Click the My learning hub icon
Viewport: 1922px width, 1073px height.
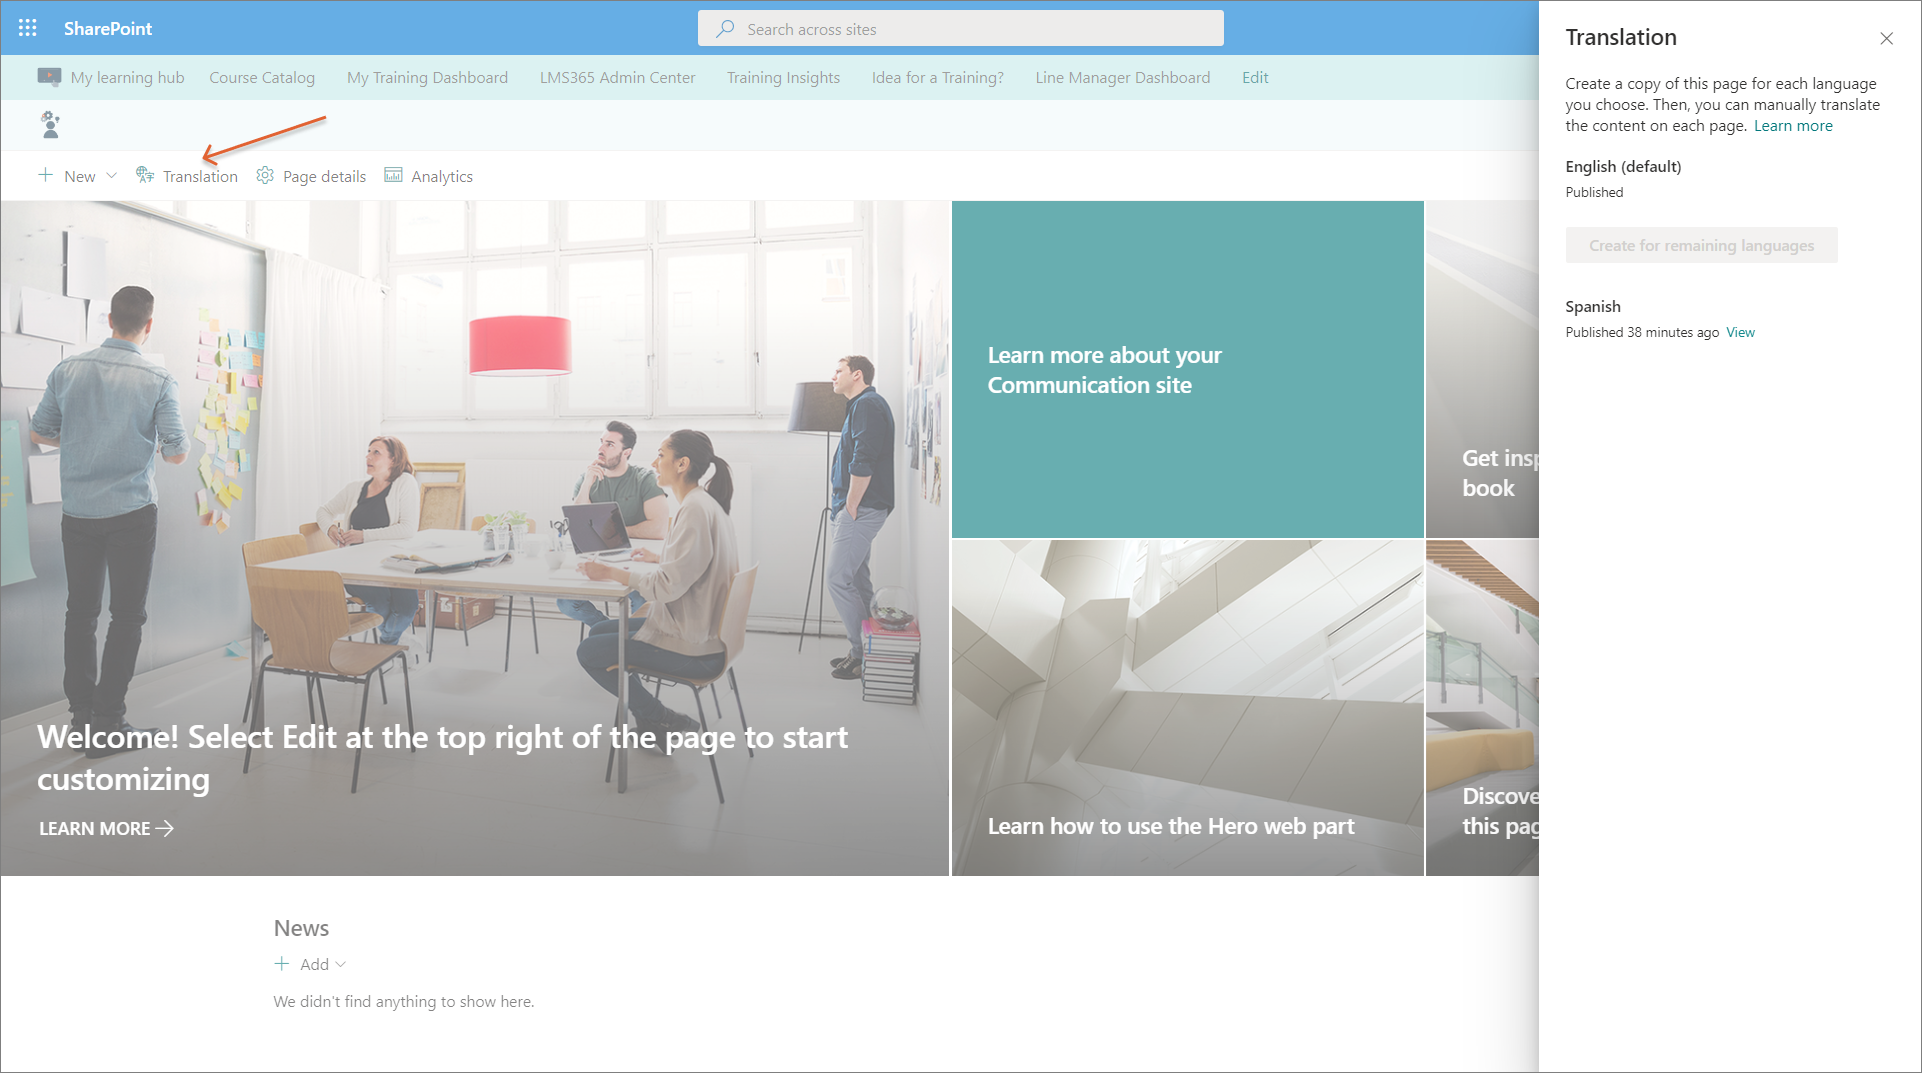pos(49,77)
